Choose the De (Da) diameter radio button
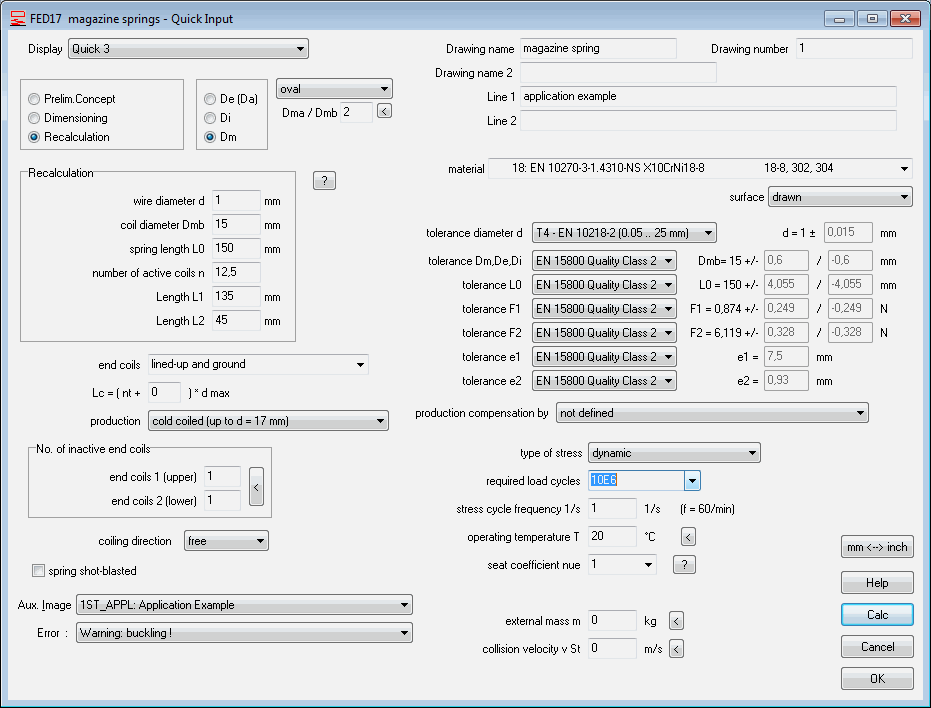This screenshot has height=708, width=931. (210, 99)
